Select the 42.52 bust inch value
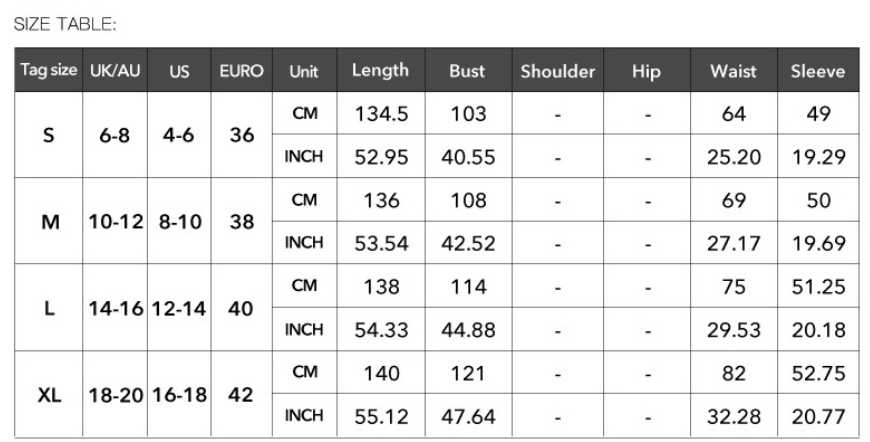 click(468, 243)
